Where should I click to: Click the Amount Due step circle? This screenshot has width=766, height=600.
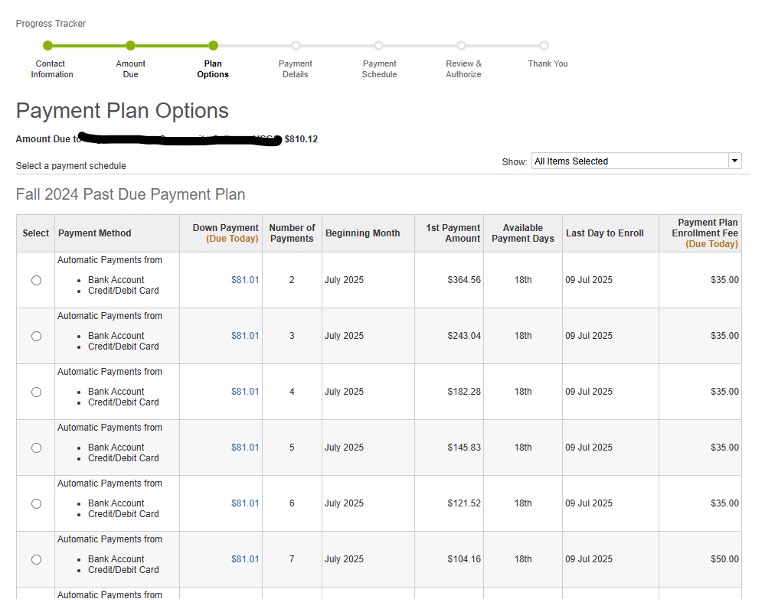[130, 45]
